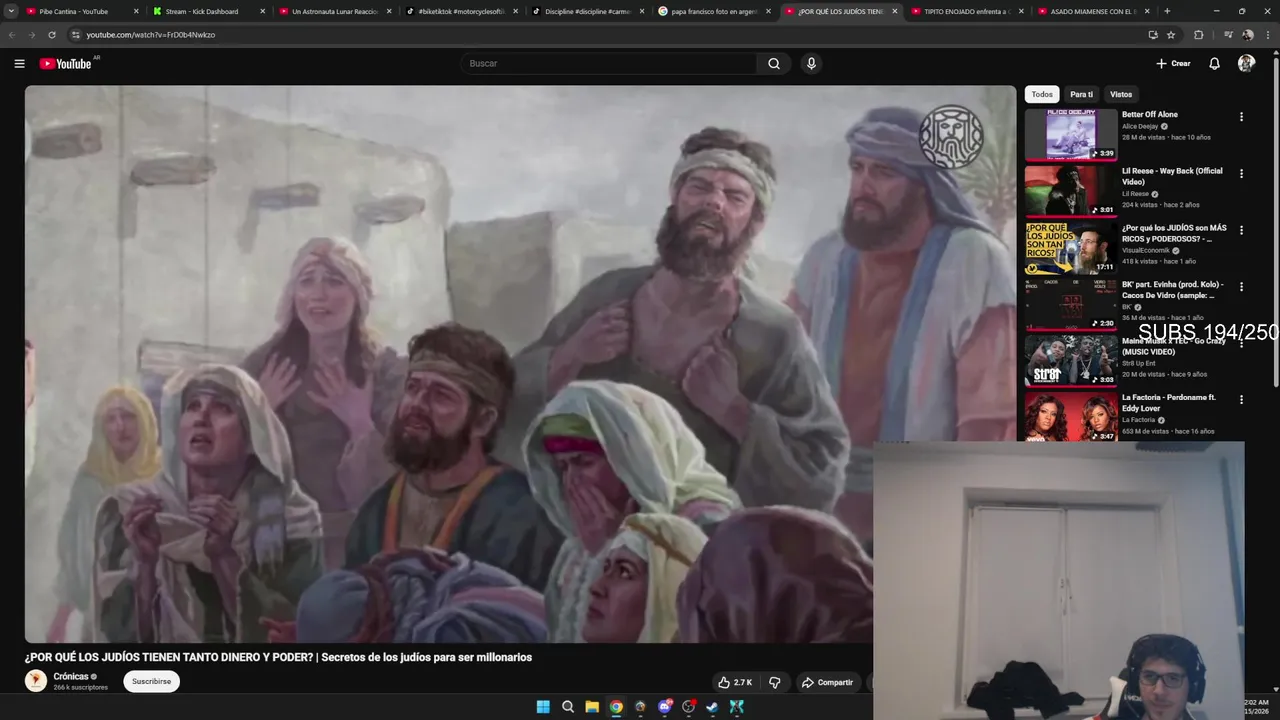Click the browser address bar URL
This screenshot has width=1280, height=720.
tap(151, 34)
